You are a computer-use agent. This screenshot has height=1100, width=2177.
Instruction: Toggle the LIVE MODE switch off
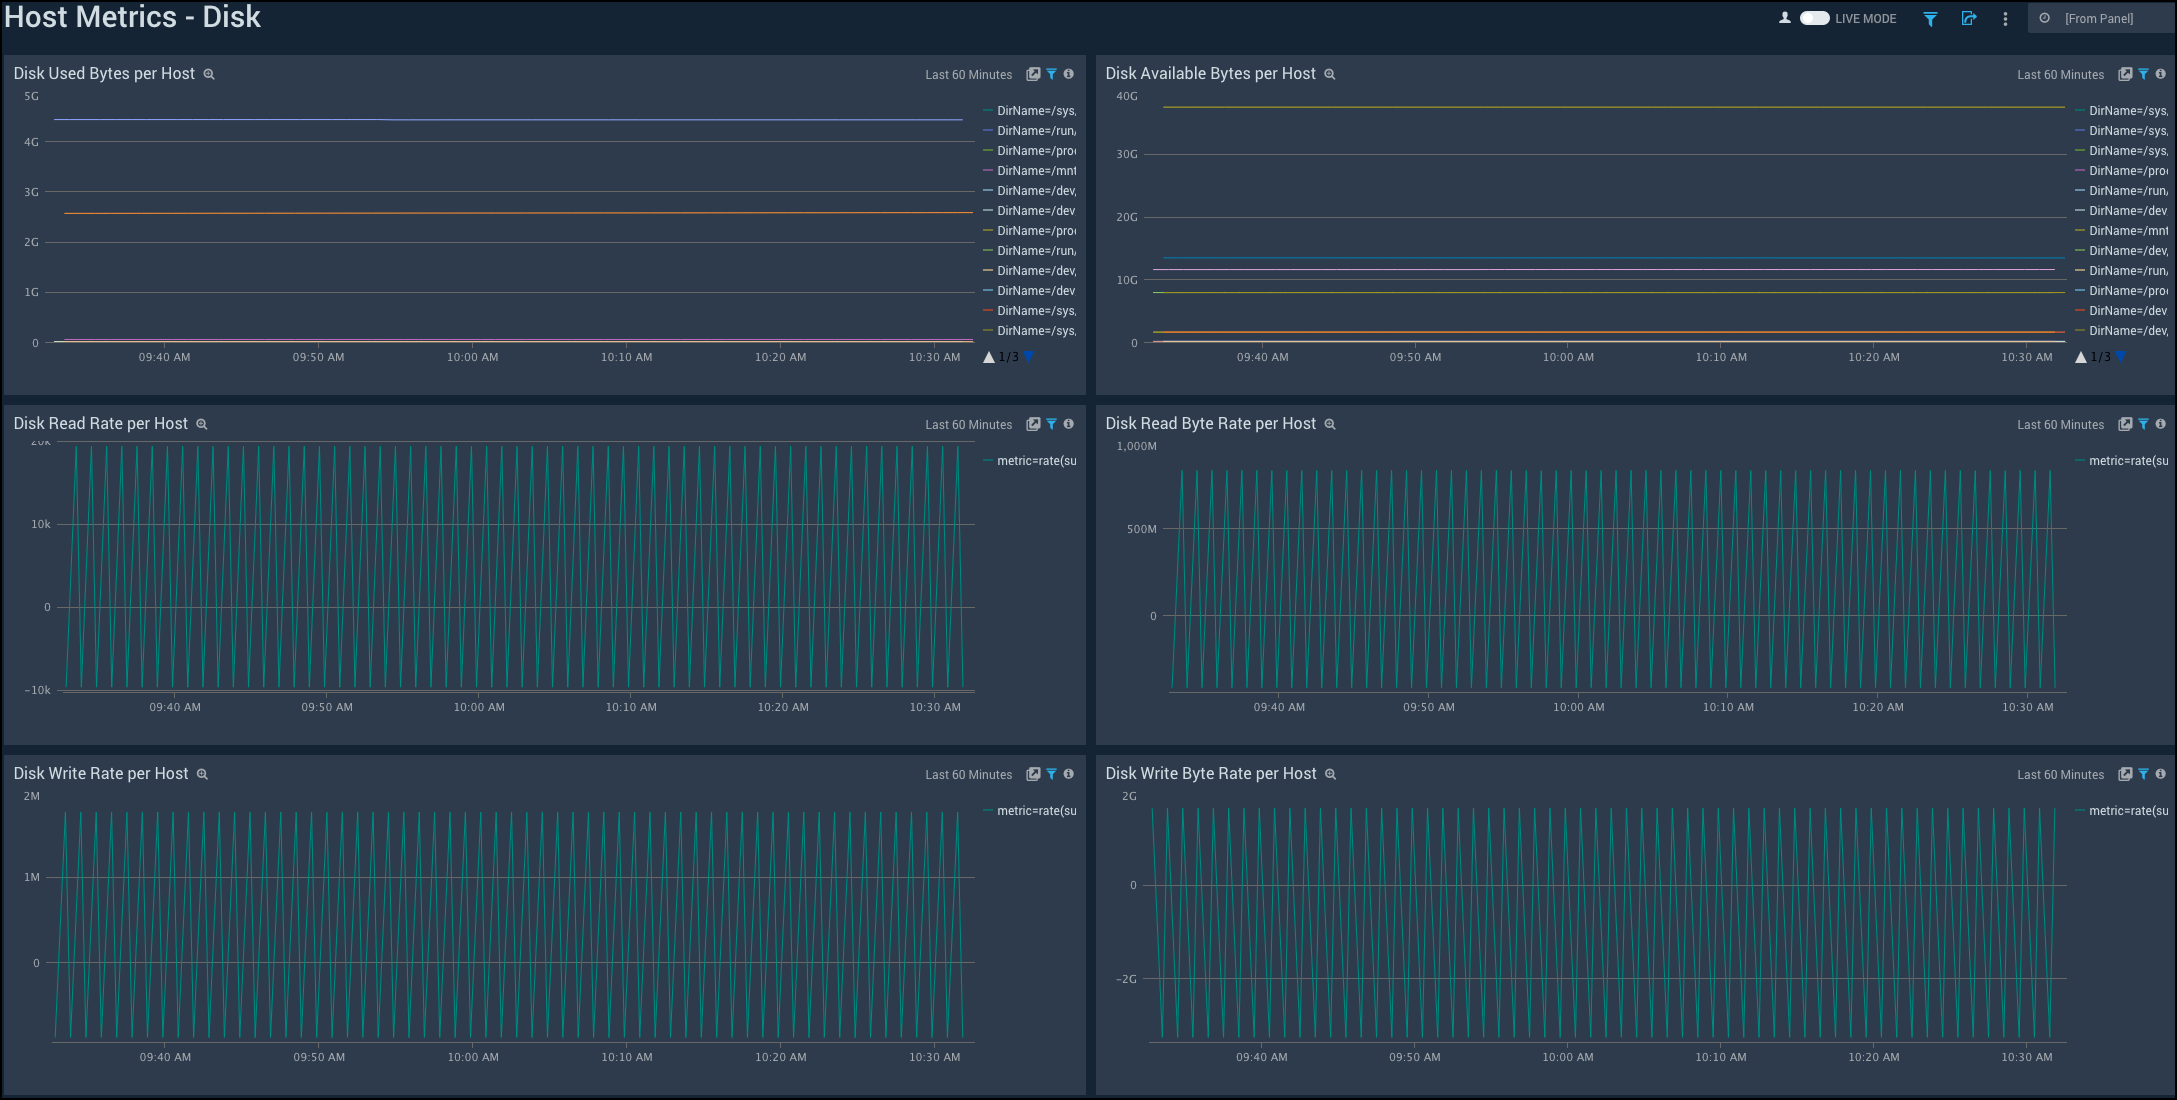1815,18
